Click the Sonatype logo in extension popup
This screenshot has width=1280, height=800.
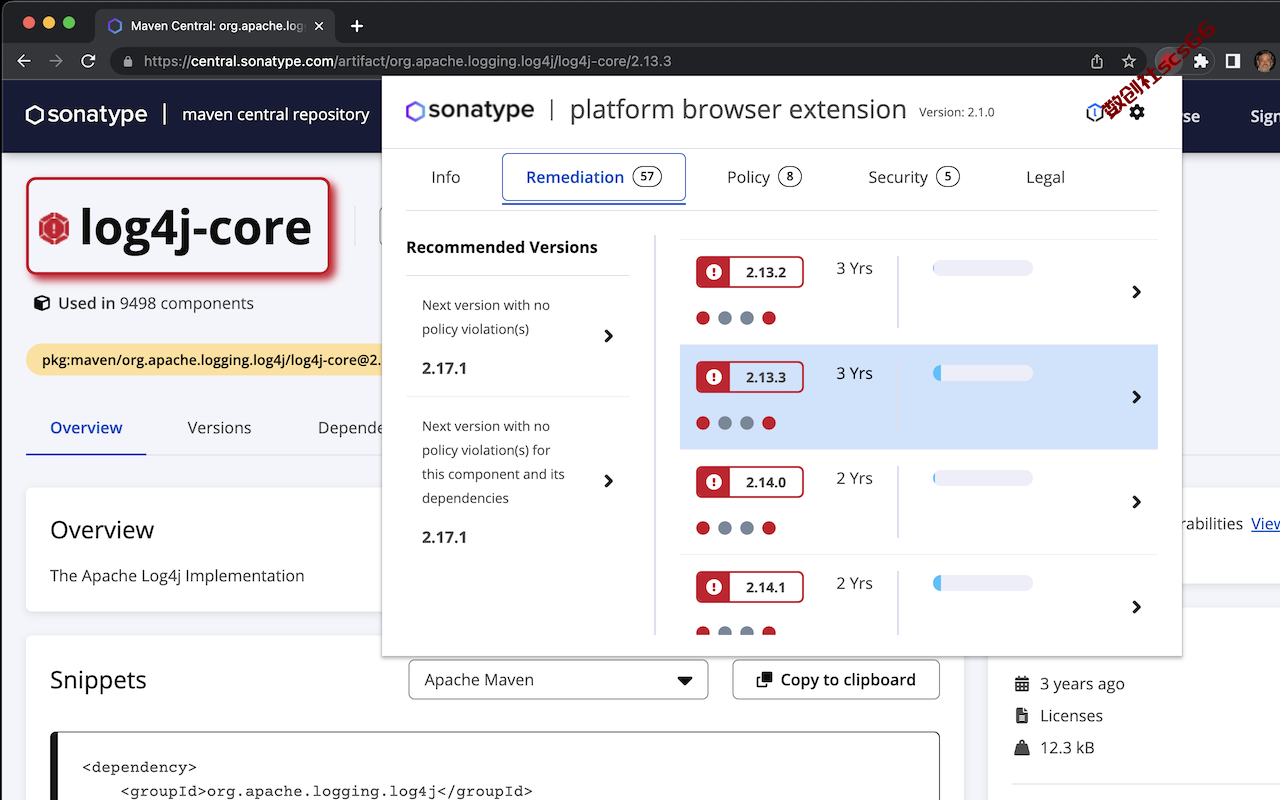click(470, 111)
